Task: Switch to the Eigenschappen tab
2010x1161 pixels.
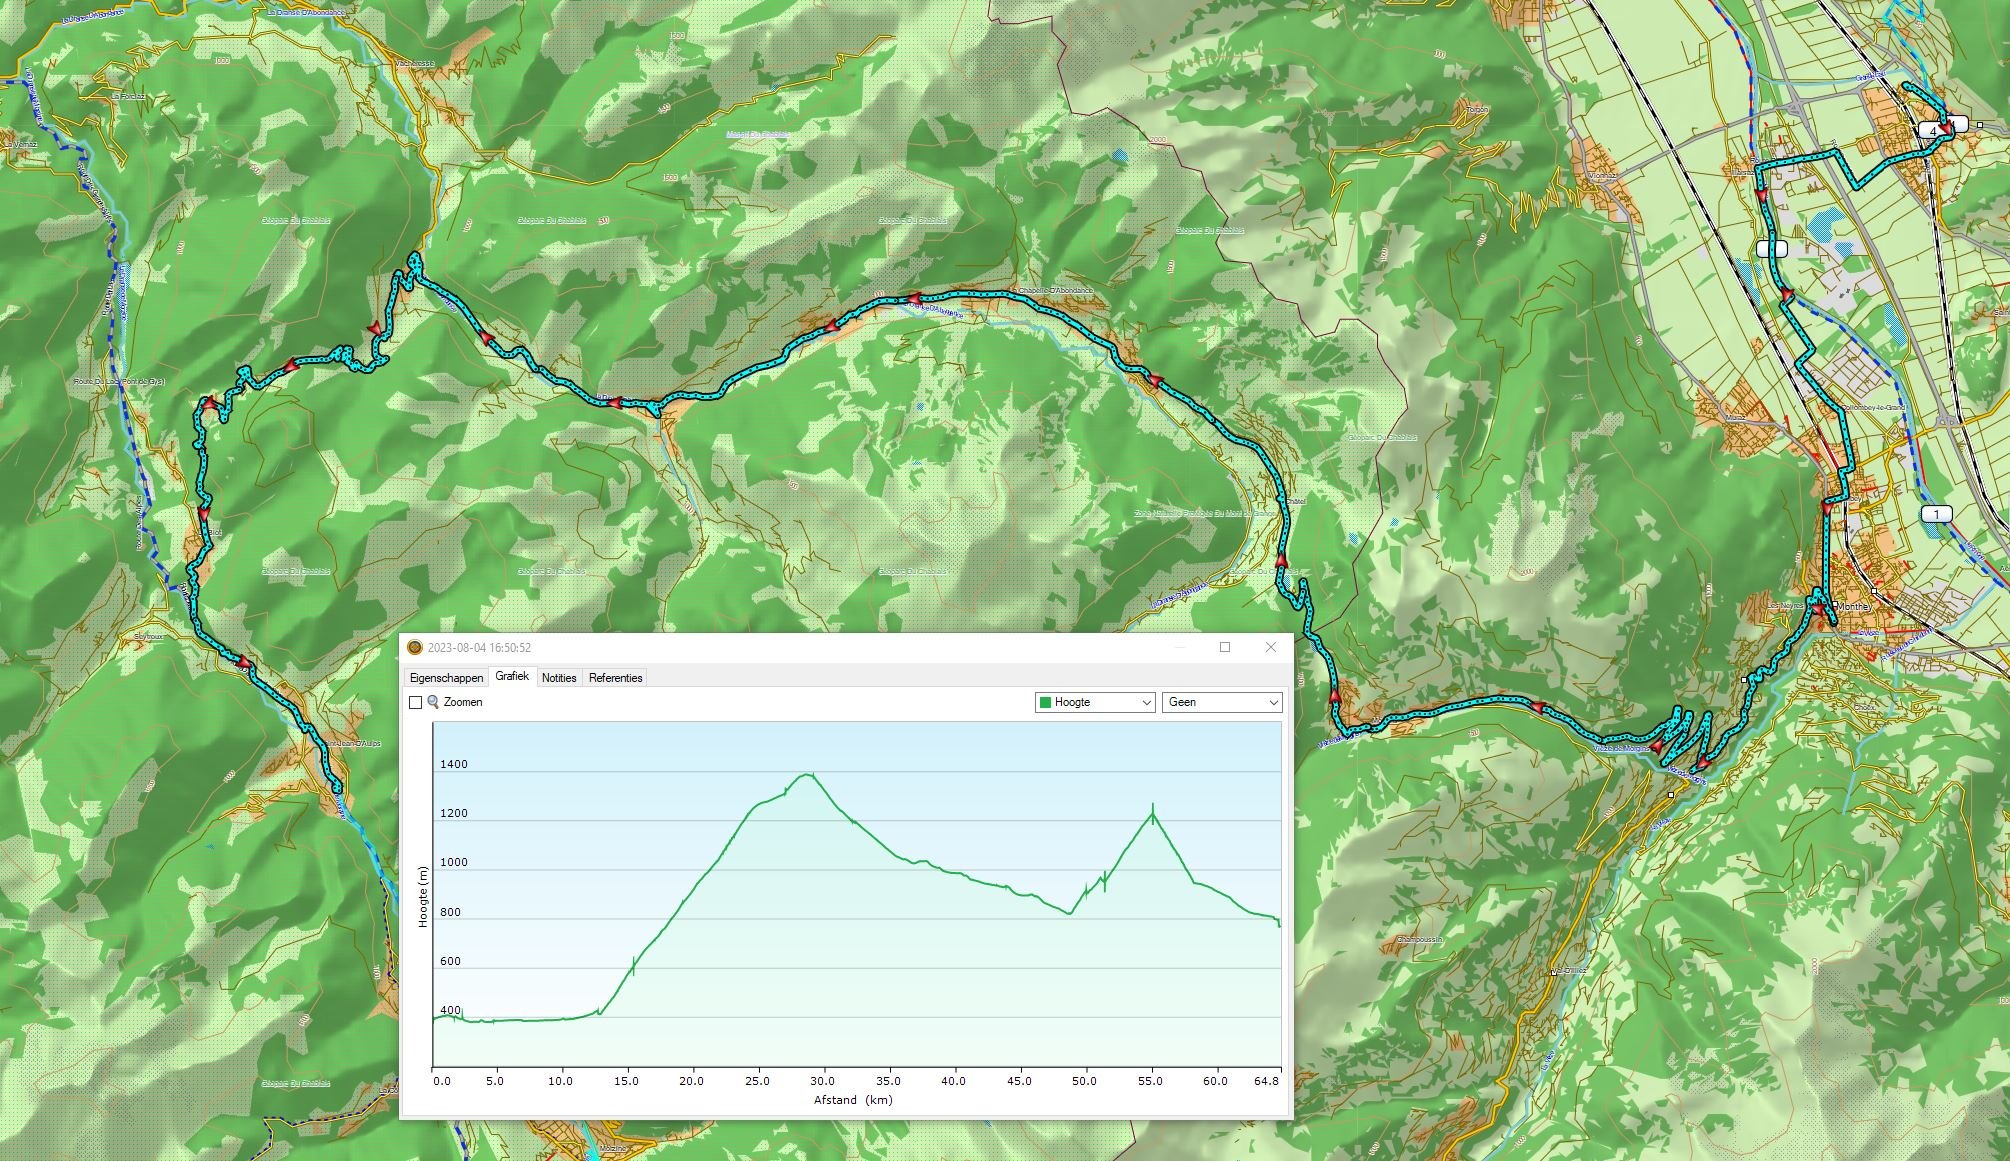Action: tap(446, 678)
